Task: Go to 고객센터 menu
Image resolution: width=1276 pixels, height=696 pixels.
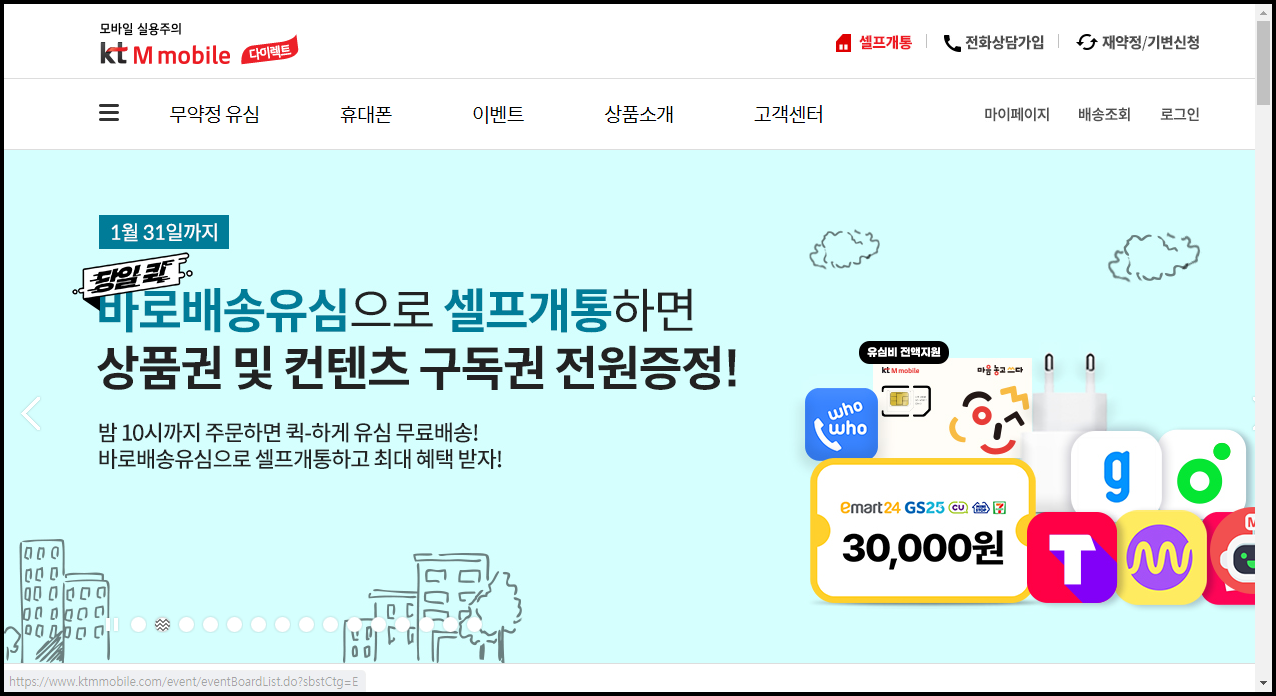Action: 788,114
